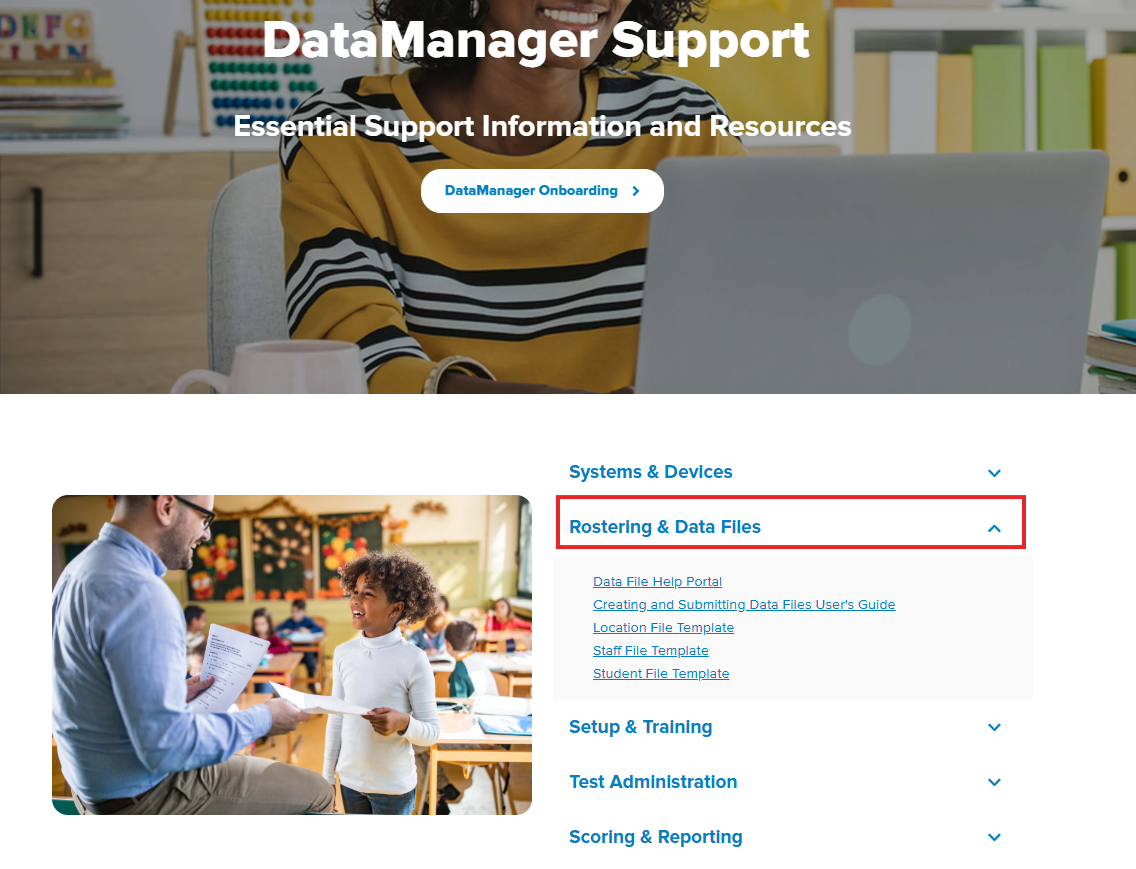
Task: Open the Student File Template link
Action: pyautogui.click(x=660, y=674)
